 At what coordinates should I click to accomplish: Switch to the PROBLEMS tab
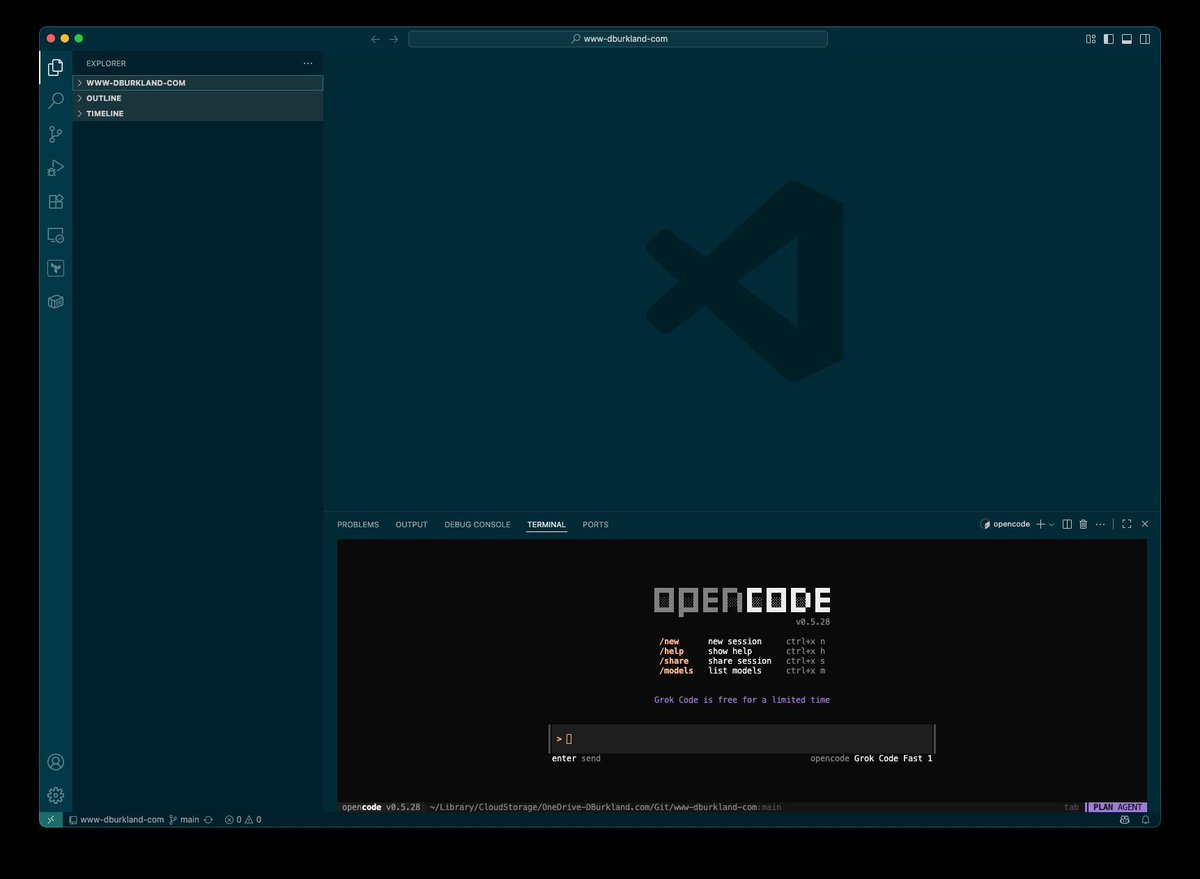coord(357,524)
